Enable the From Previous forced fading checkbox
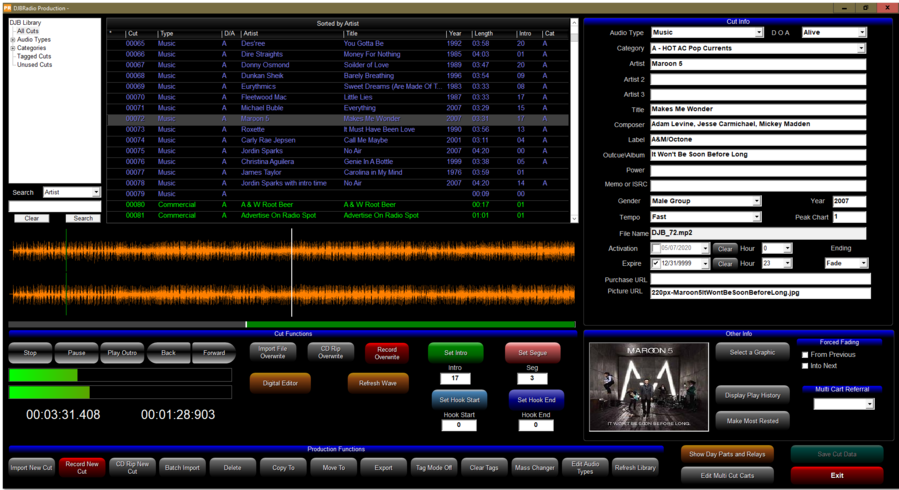 pos(805,355)
